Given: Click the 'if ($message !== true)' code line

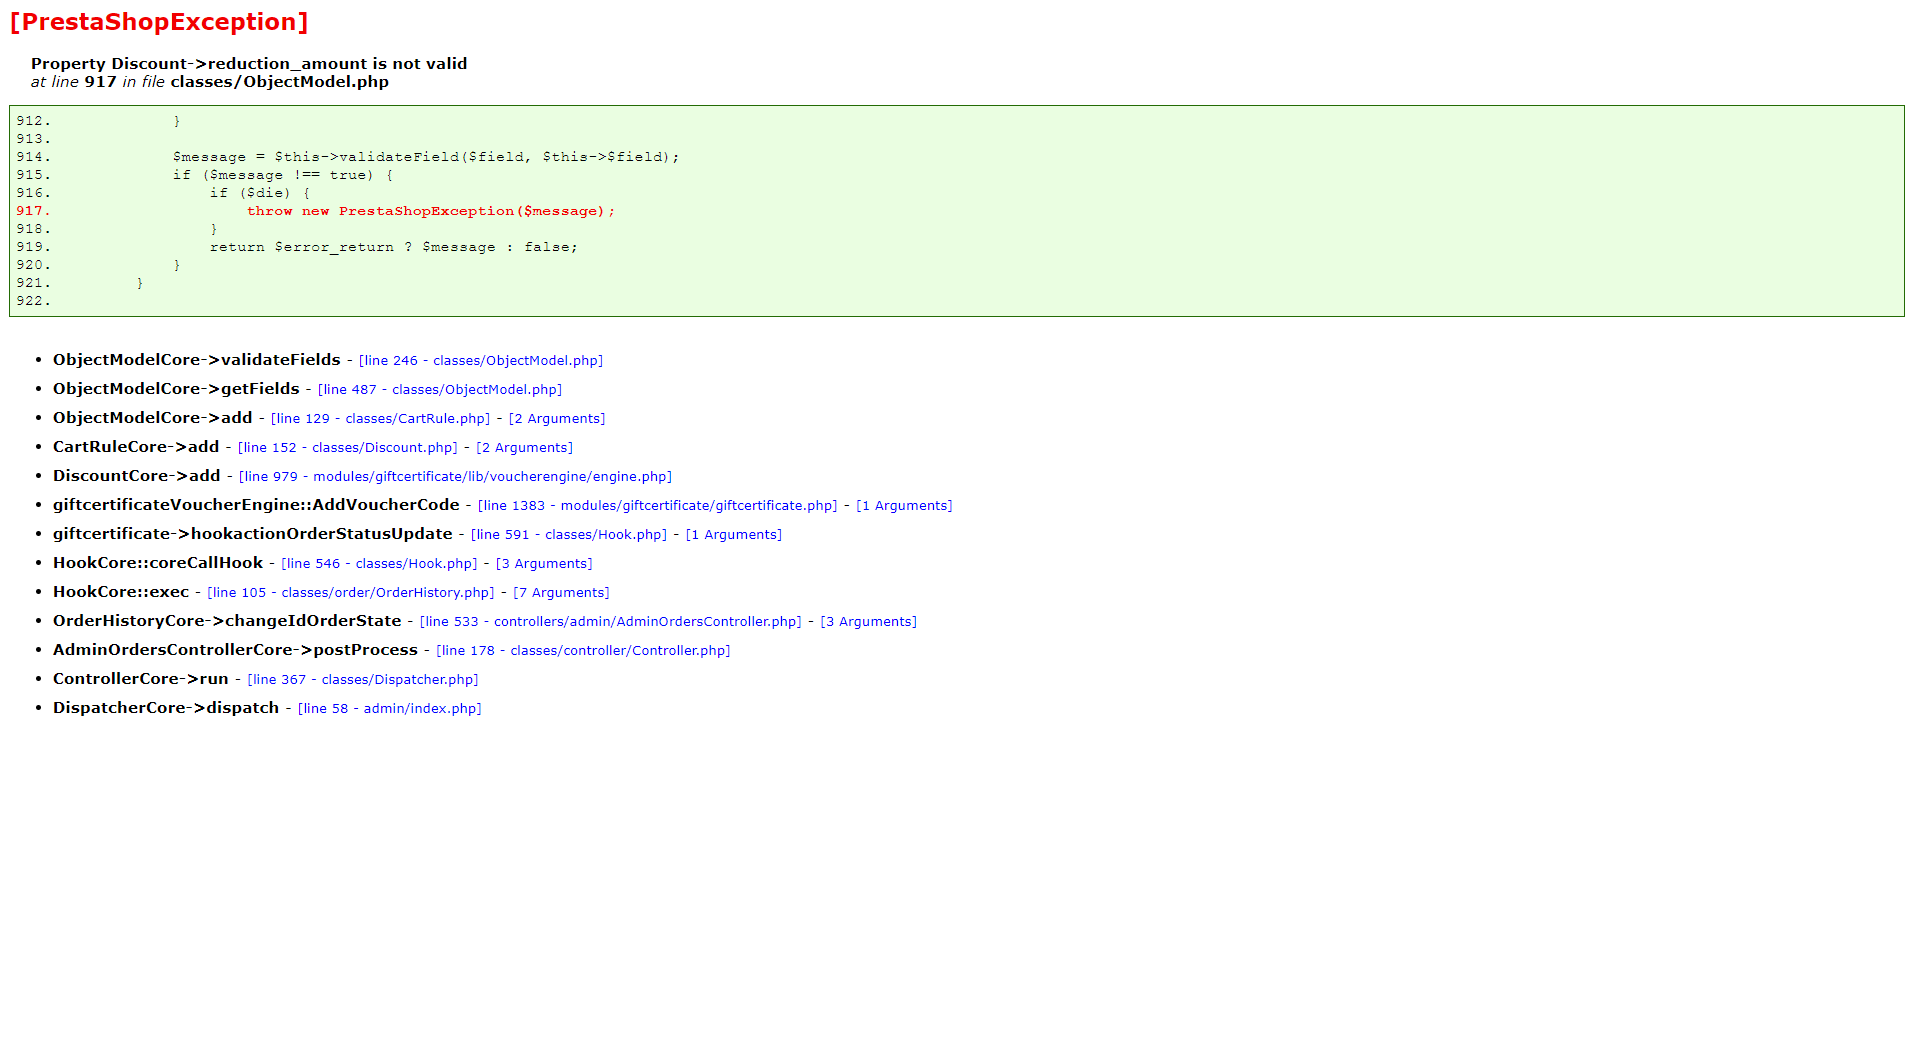Looking at the screenshot, I should click(x=283, y=176).
